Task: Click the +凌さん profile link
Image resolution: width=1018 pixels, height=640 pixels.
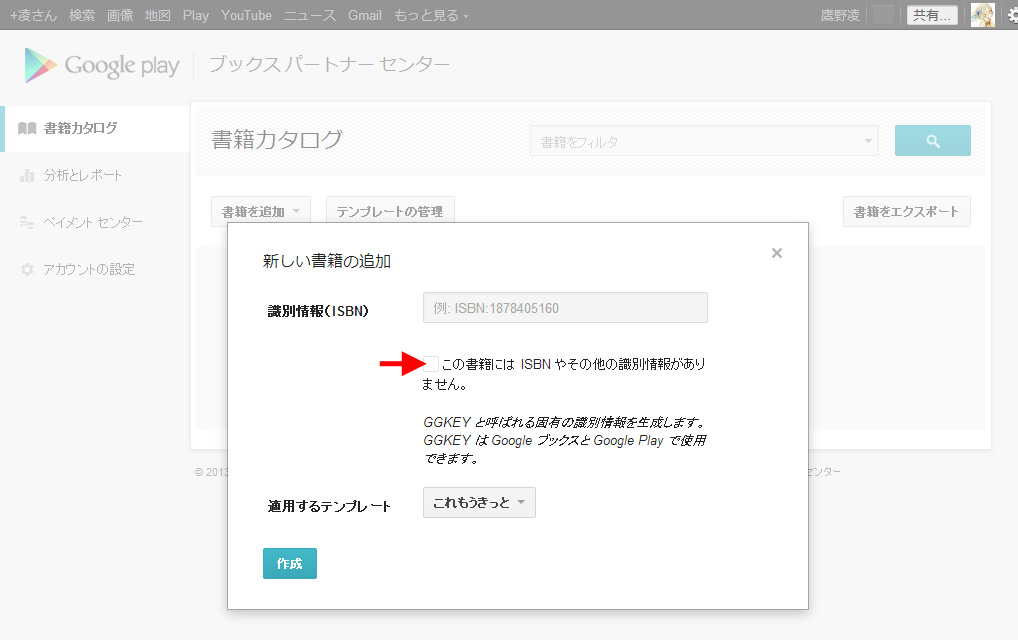Action: (x=33, y=15)
